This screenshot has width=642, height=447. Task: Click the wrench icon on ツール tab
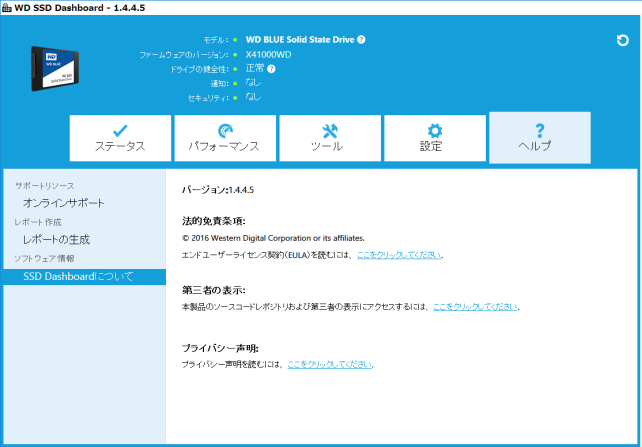tap(330, 131)
